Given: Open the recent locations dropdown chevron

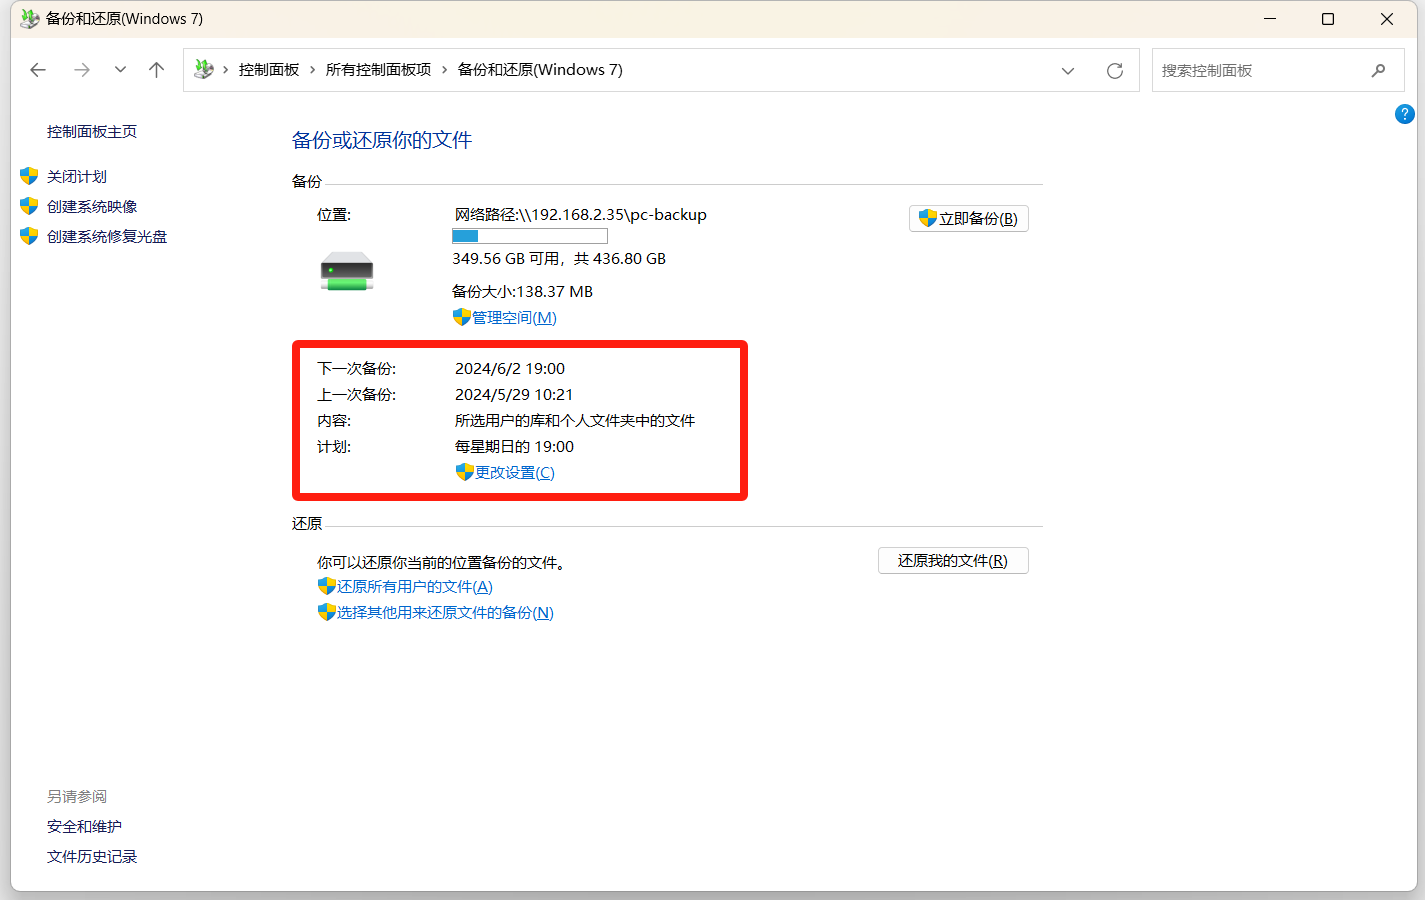Looking at the screenshot, I should tap(120, 70).
